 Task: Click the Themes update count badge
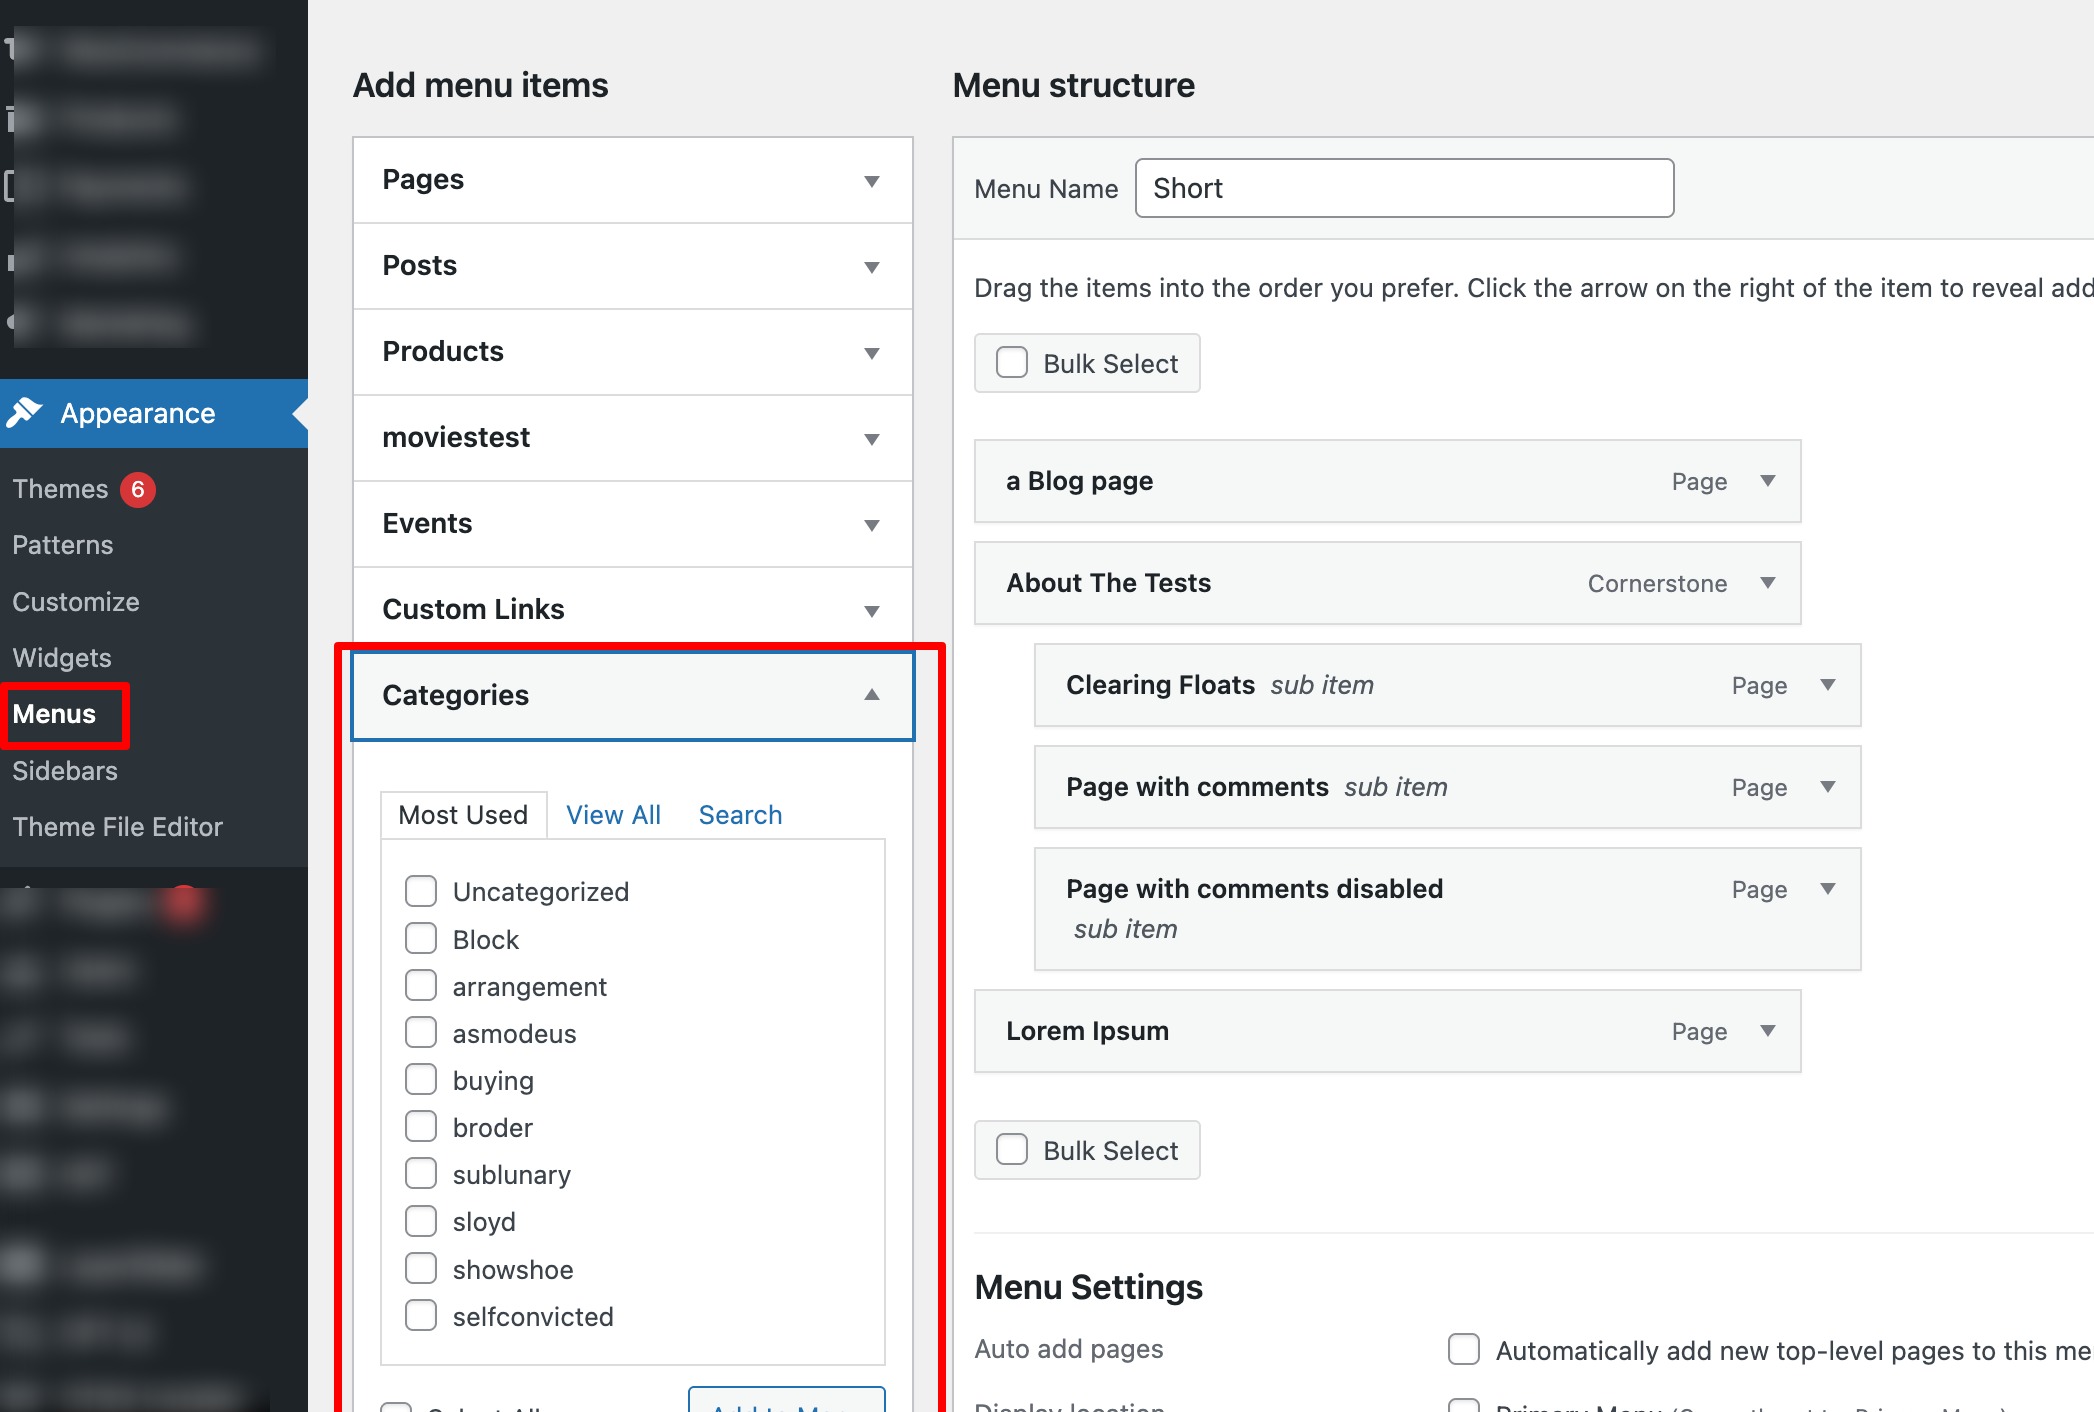pos(138,490)
